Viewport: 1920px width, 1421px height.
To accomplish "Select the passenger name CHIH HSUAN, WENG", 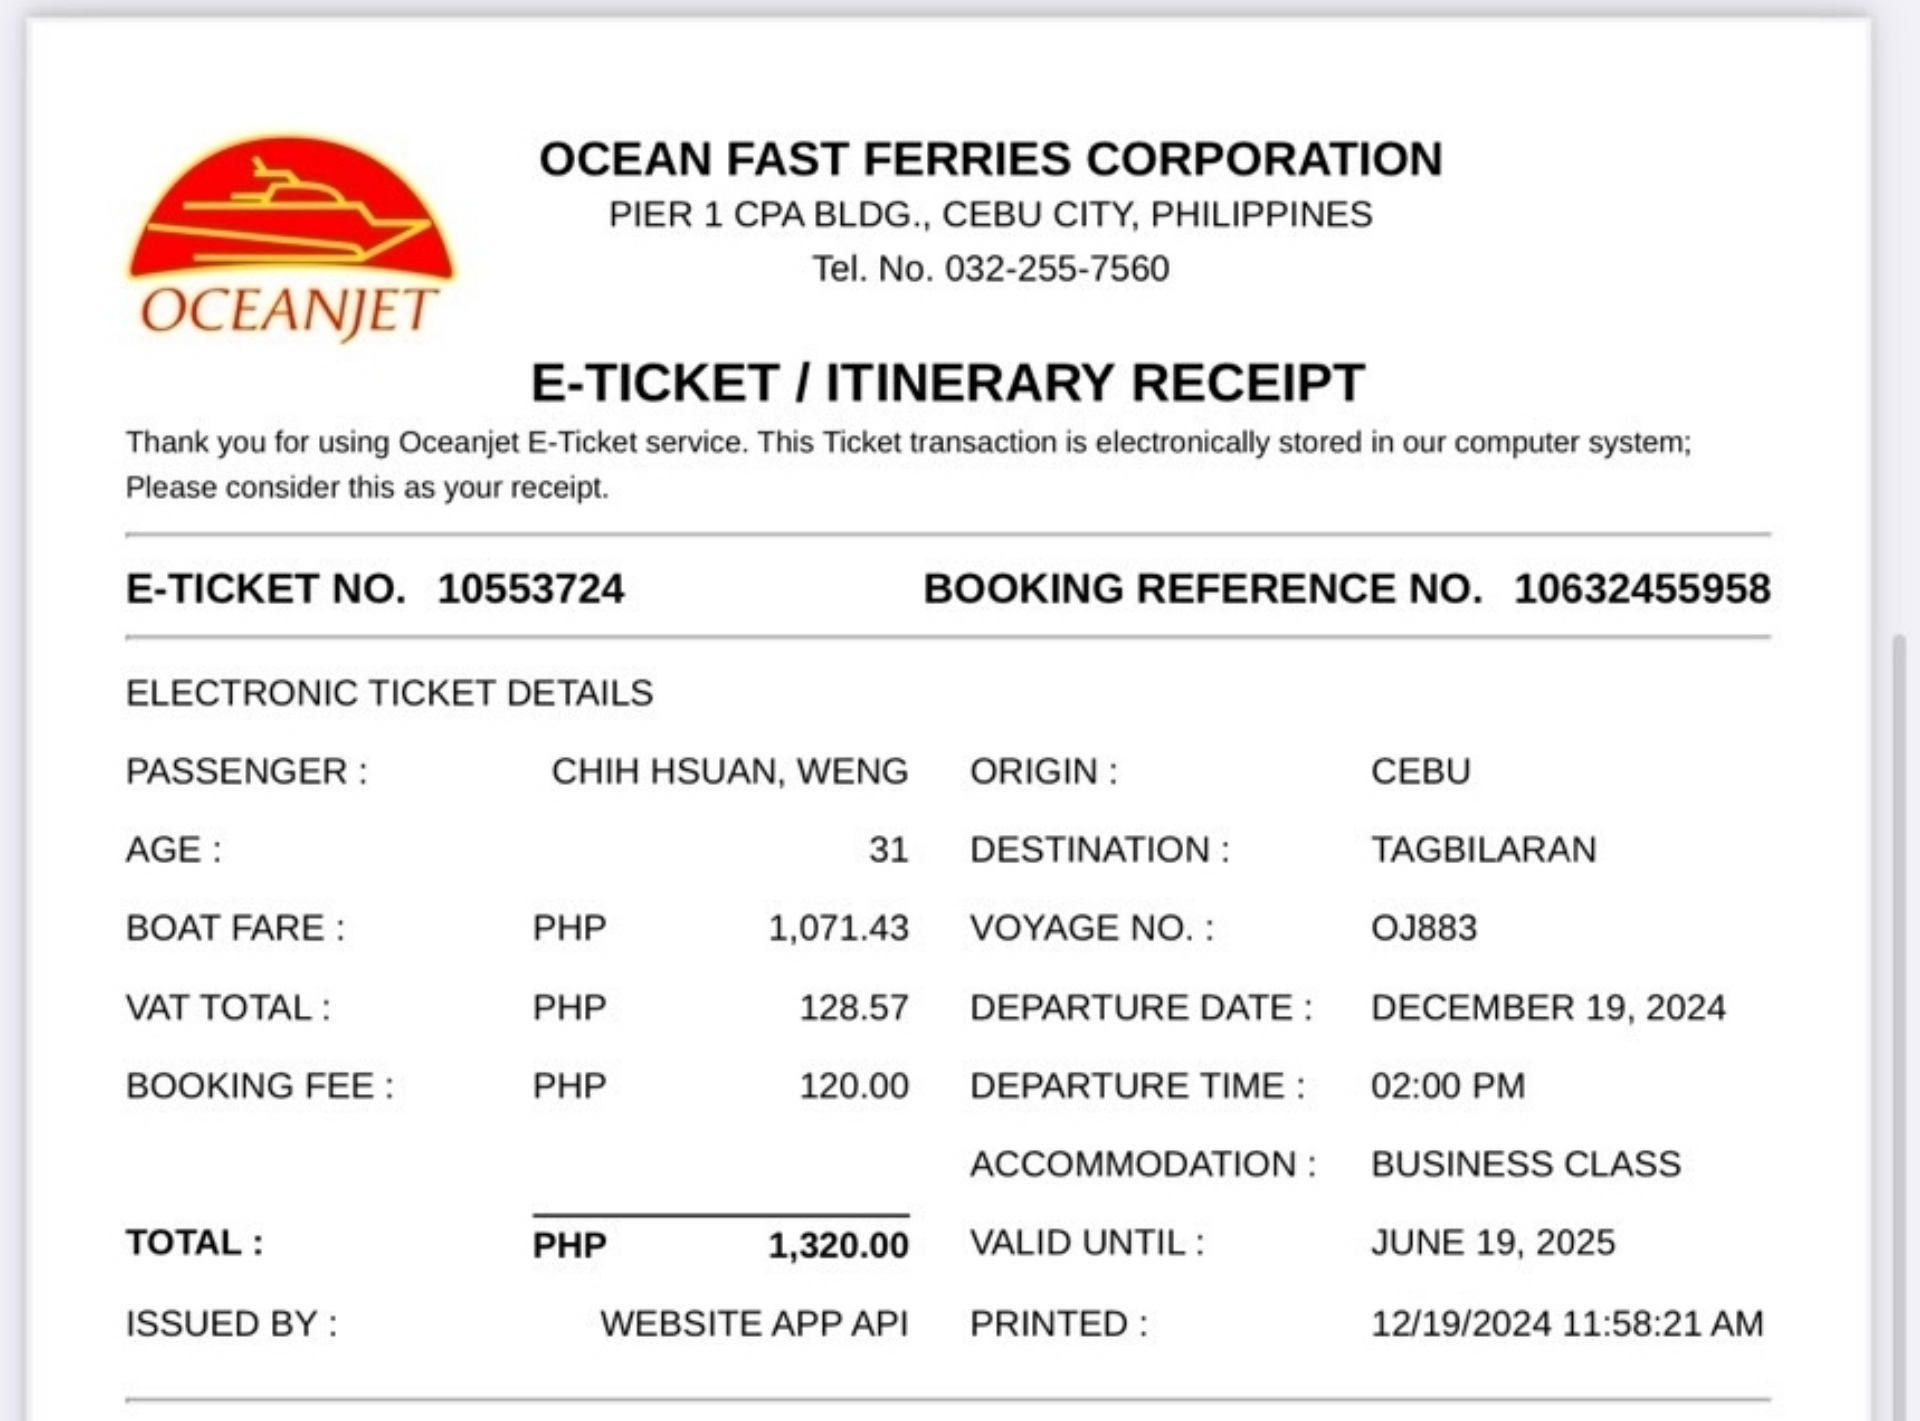I will 730,772.
